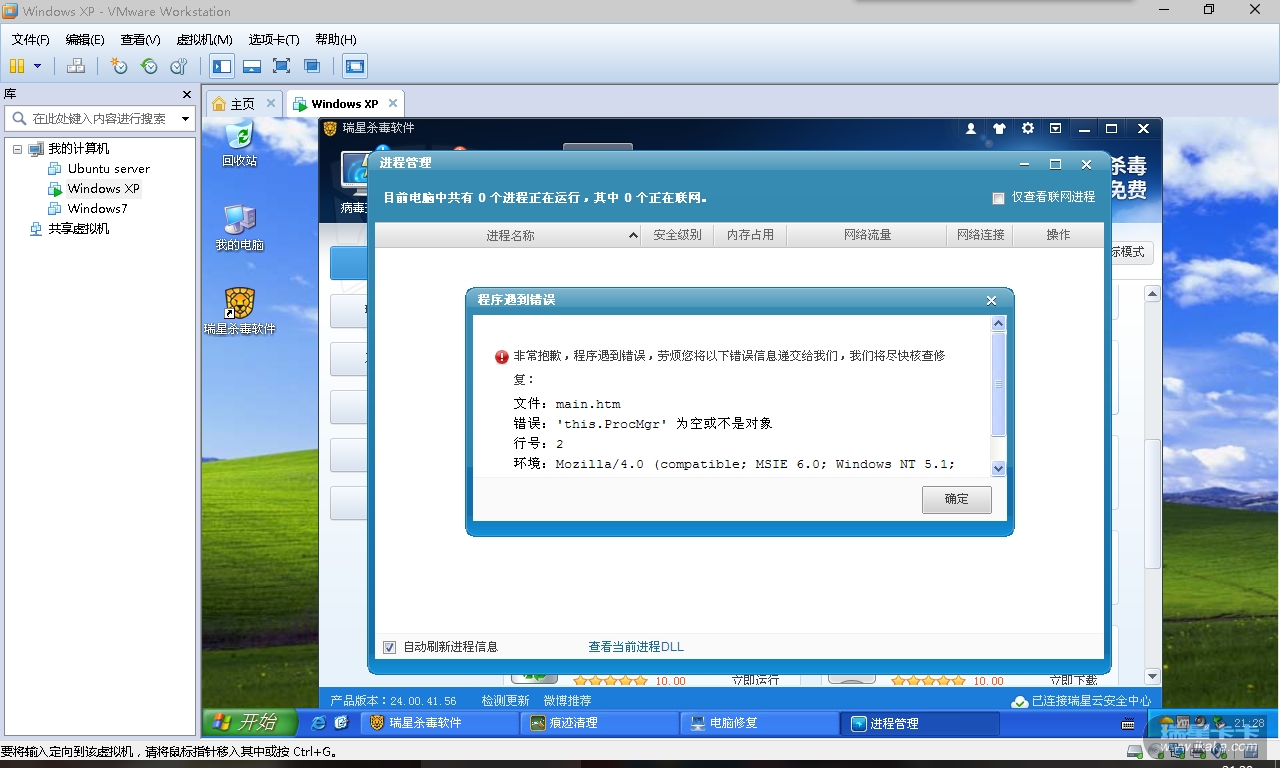
Task: Open the Windows XP 开始 menu
Action: pos(250,722)
